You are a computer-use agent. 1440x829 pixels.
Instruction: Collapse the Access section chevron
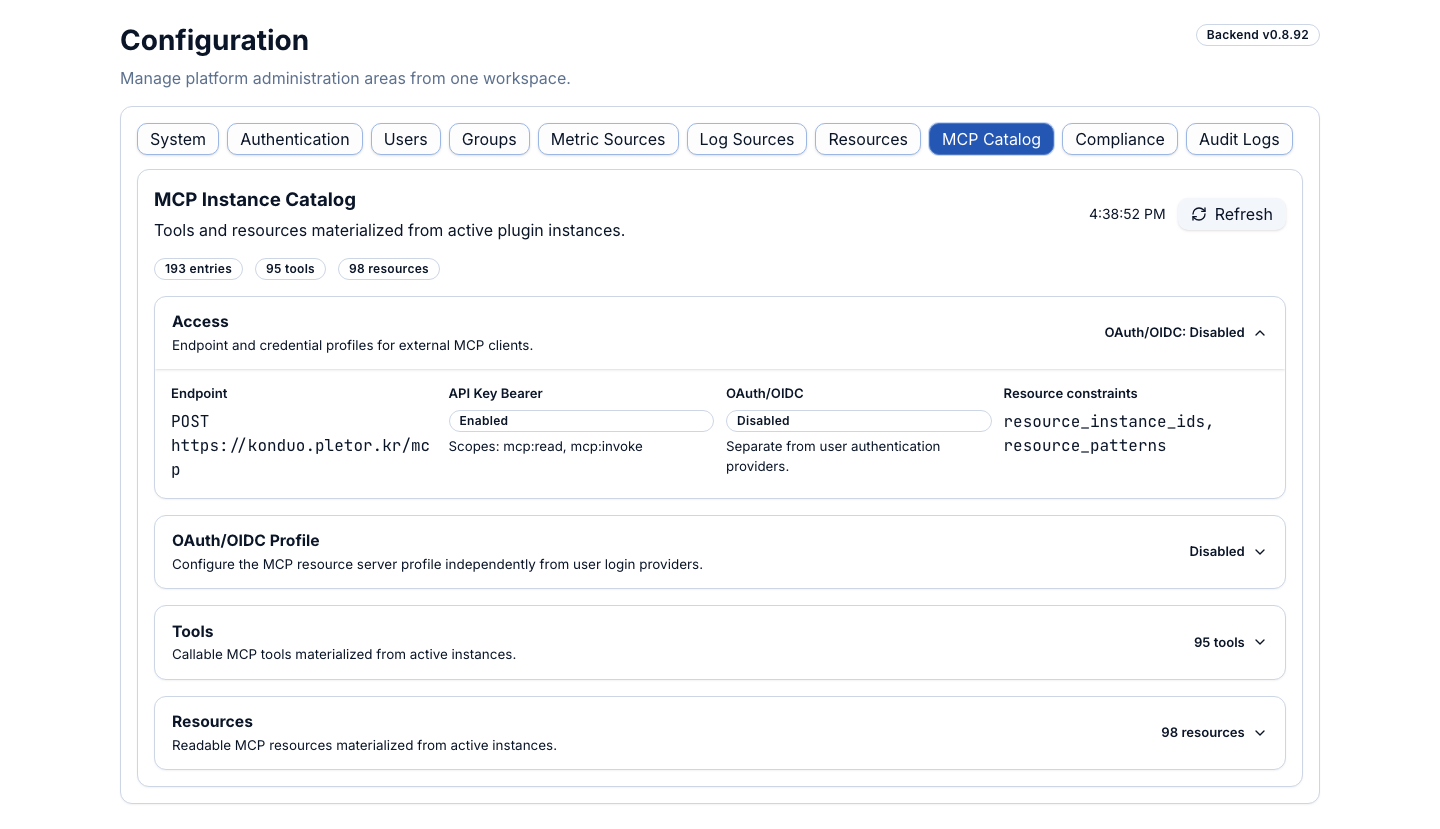pyautogui.click(x=1260, y=333)
